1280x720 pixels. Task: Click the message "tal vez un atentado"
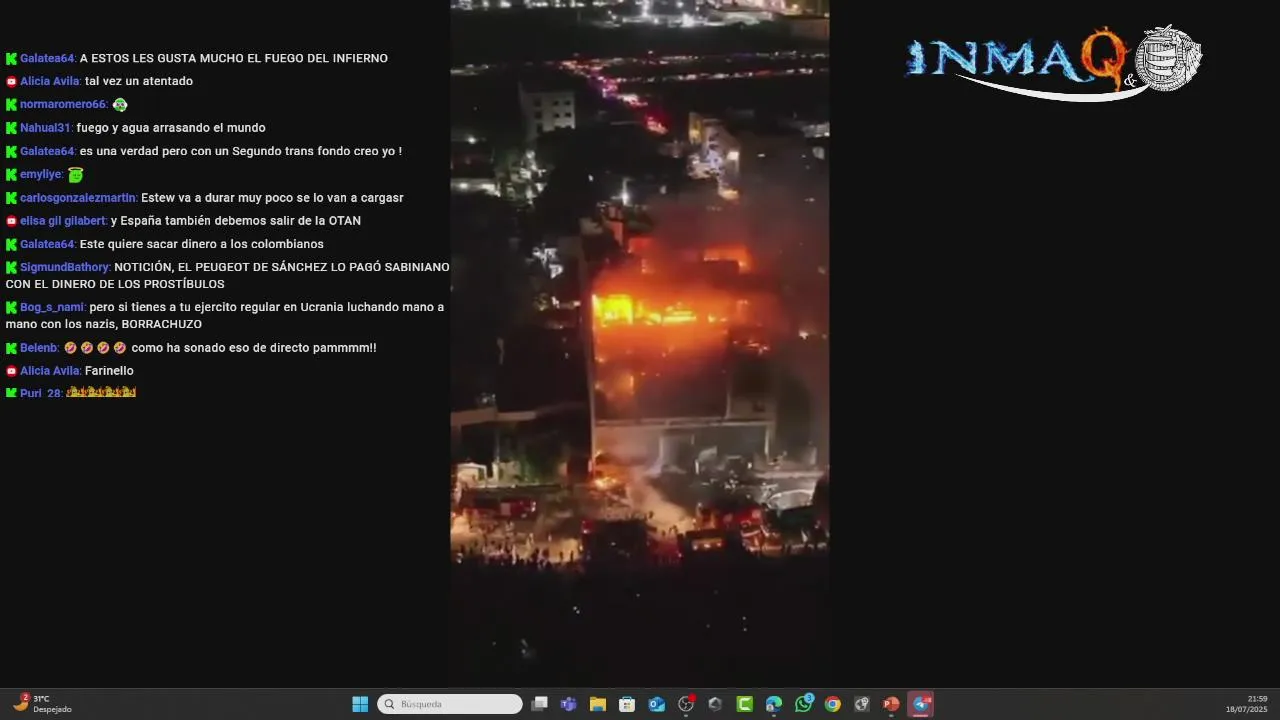pyautogui.click(x=139, y=81)
